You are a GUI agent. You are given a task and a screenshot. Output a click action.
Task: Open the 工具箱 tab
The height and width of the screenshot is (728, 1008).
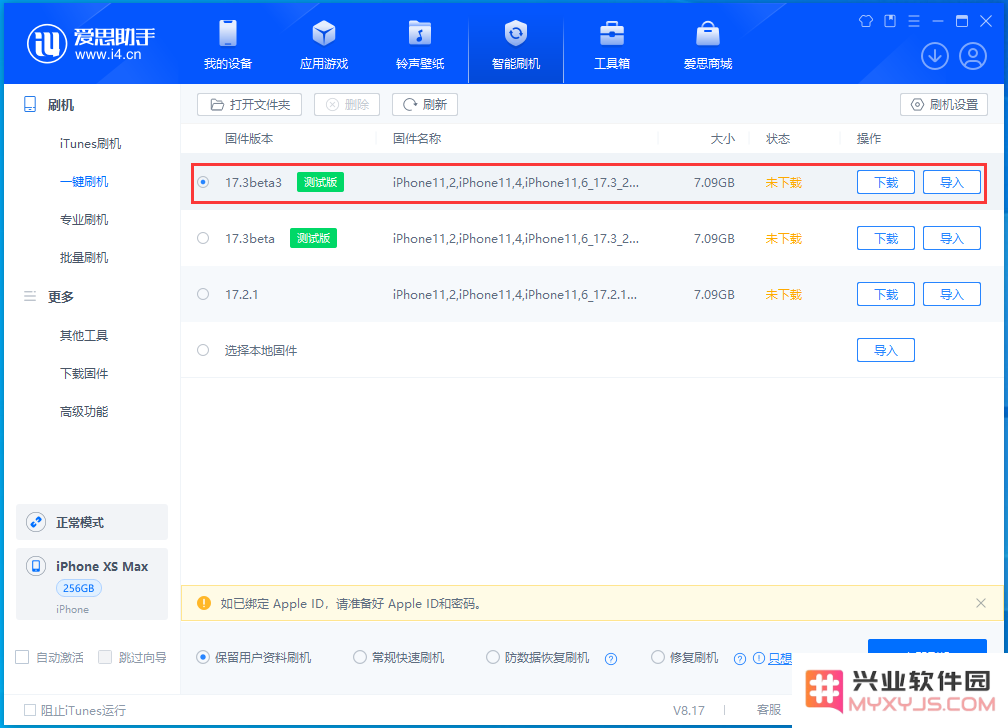pos(611,45)
